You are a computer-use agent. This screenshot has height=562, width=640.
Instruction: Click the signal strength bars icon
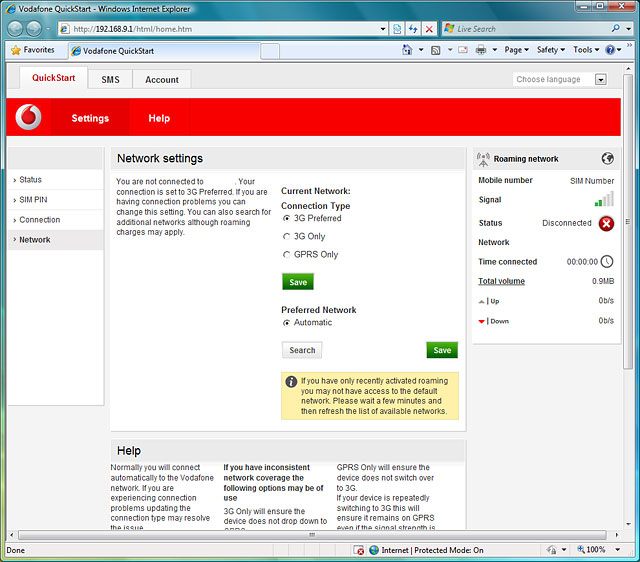tap(604, 200)
